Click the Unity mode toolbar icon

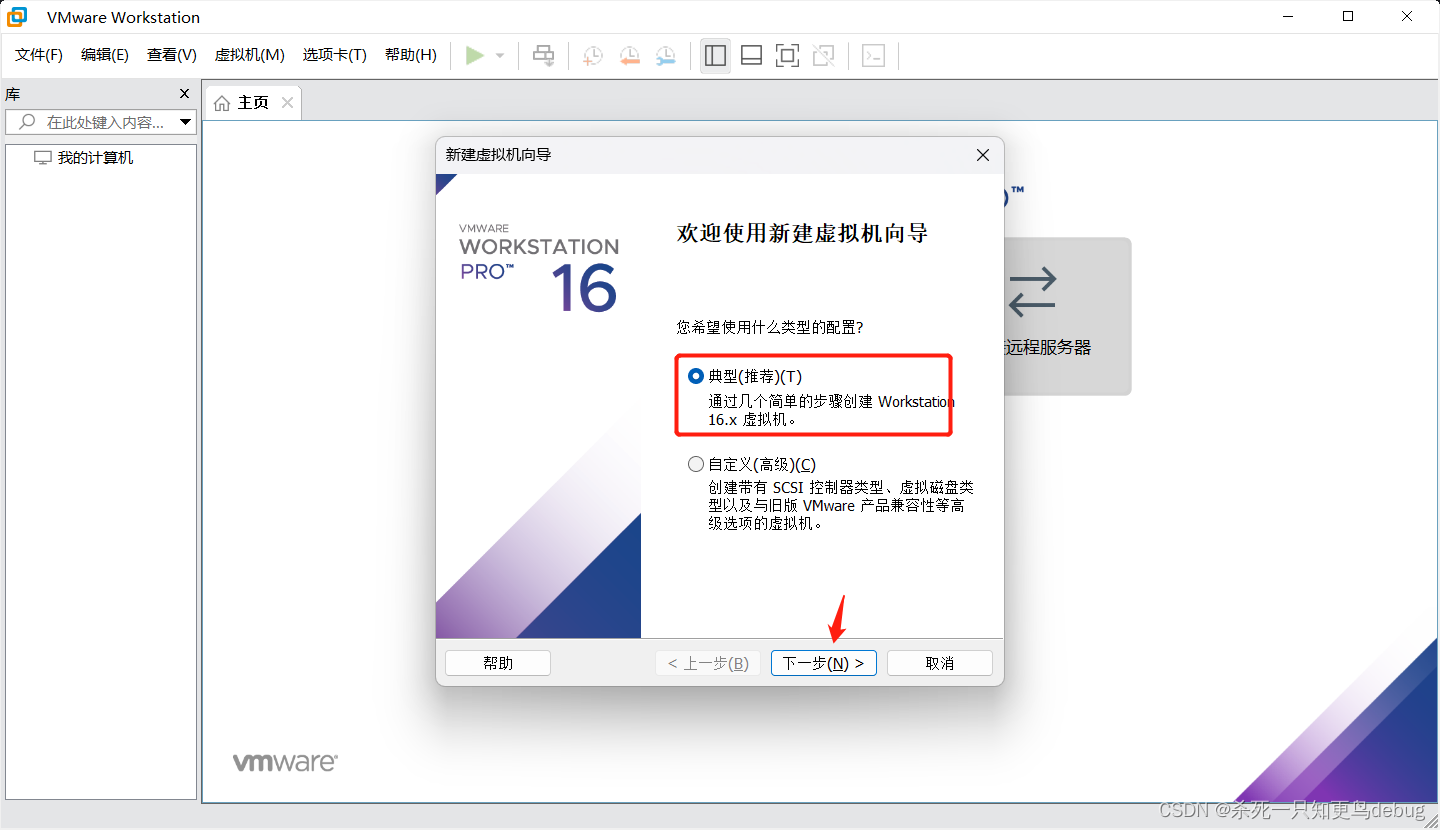coord(824,56)
